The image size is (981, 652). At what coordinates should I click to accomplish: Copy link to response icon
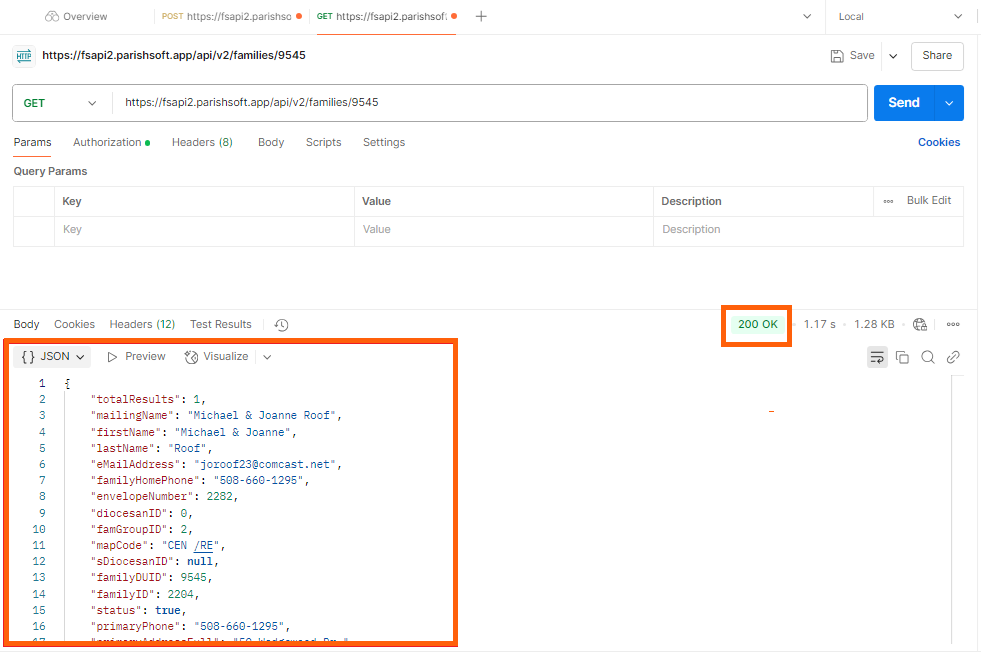click(x=953, y=357)
